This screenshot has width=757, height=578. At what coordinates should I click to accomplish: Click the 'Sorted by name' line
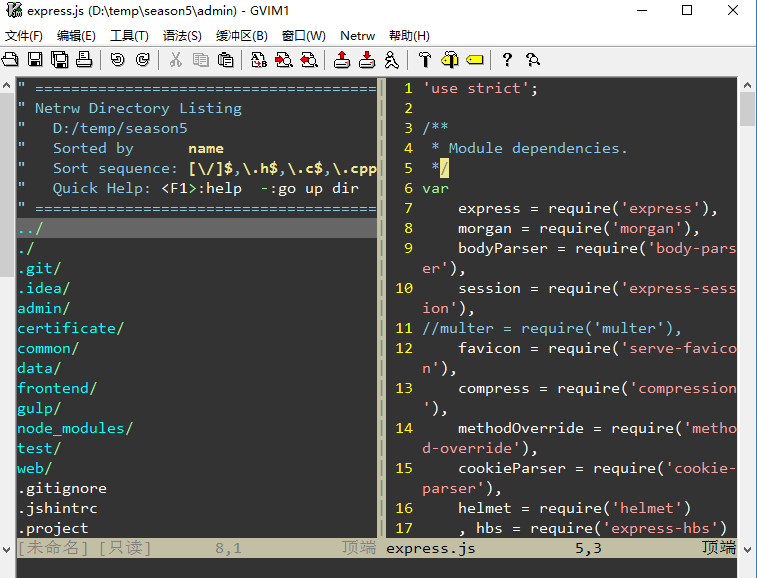138,148
